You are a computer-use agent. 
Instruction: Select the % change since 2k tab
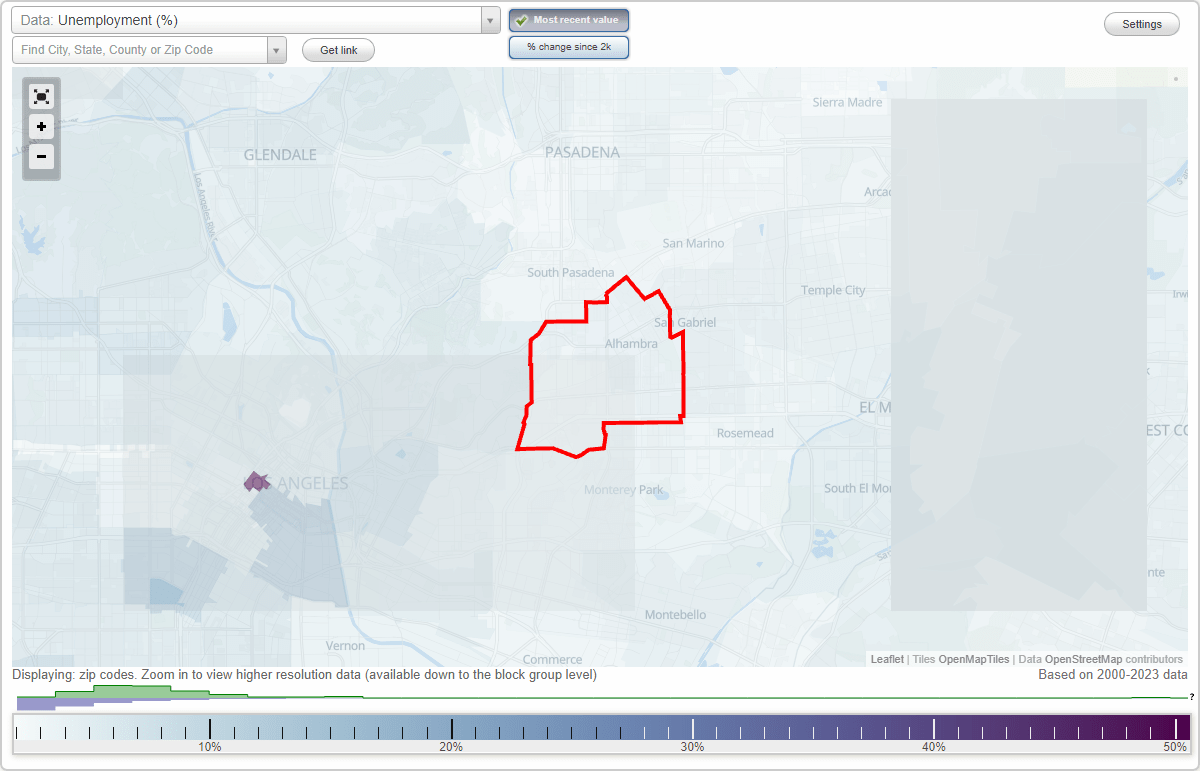pyautogui.click(x=569, y=46)
